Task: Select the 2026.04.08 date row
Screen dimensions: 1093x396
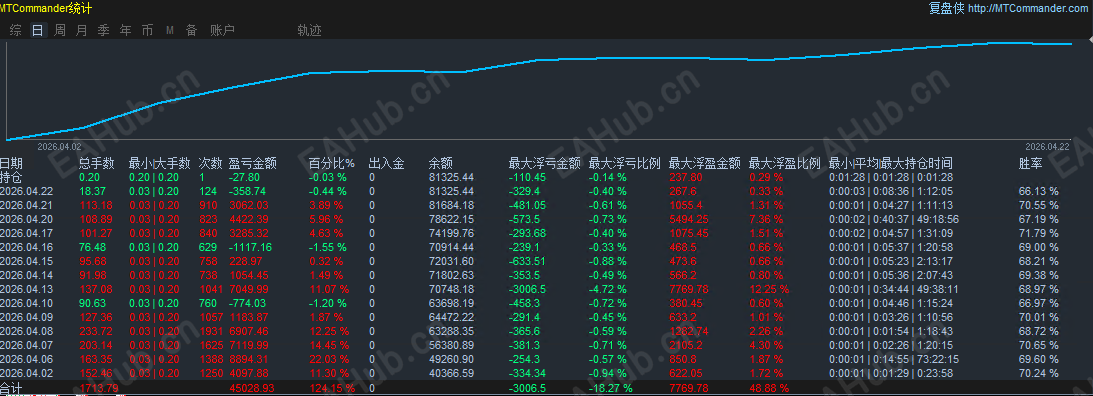Action: click(x=26, y=330)
